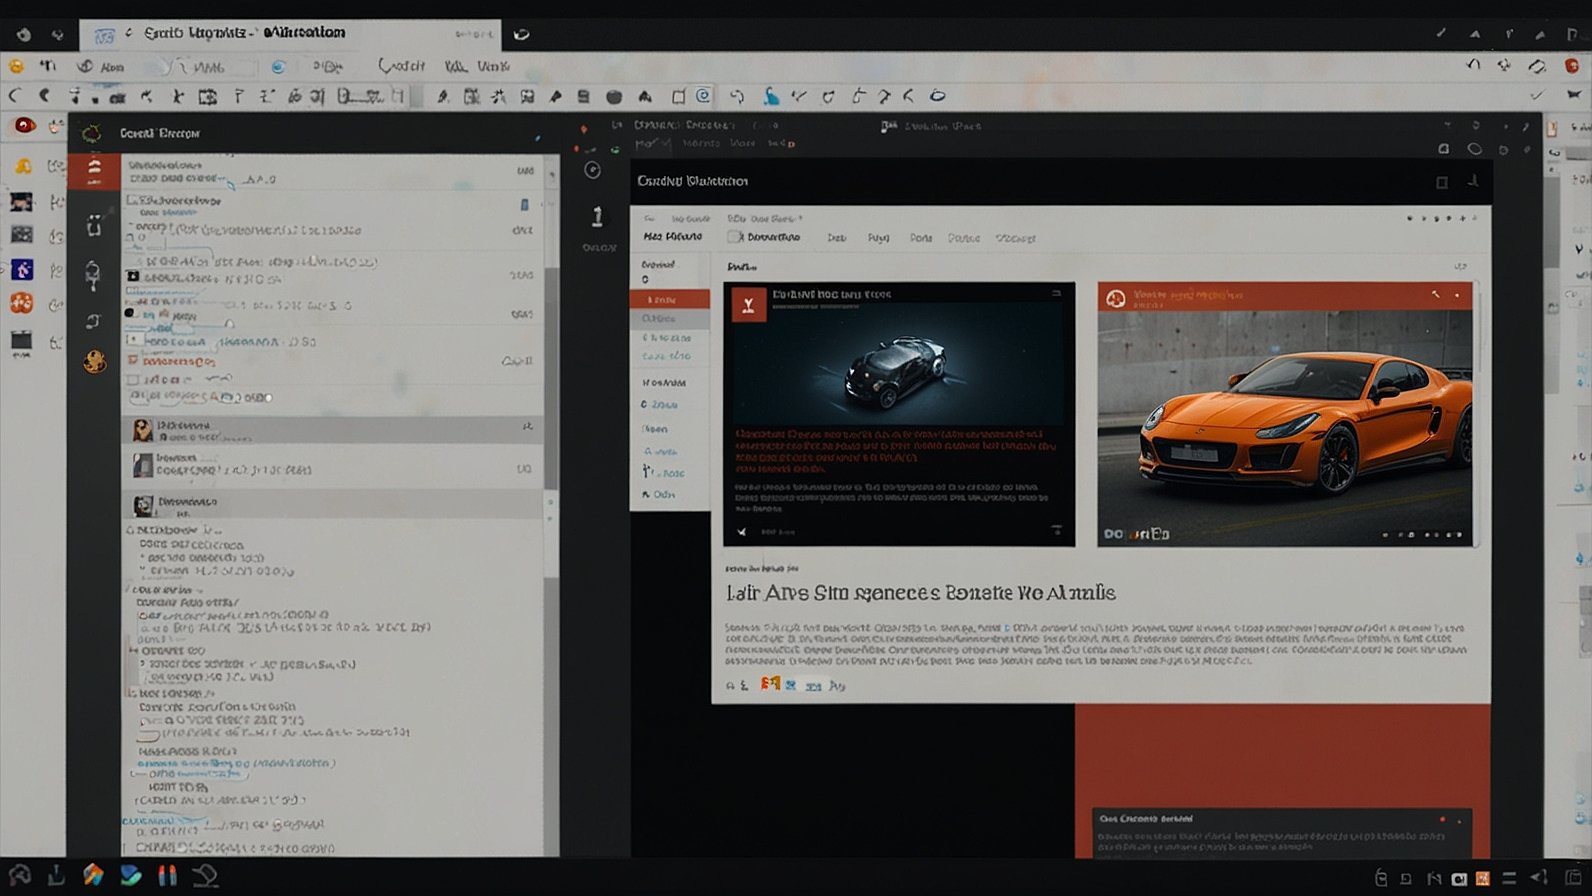Click the large article headline under the car cards

click(x=920, y=593)
